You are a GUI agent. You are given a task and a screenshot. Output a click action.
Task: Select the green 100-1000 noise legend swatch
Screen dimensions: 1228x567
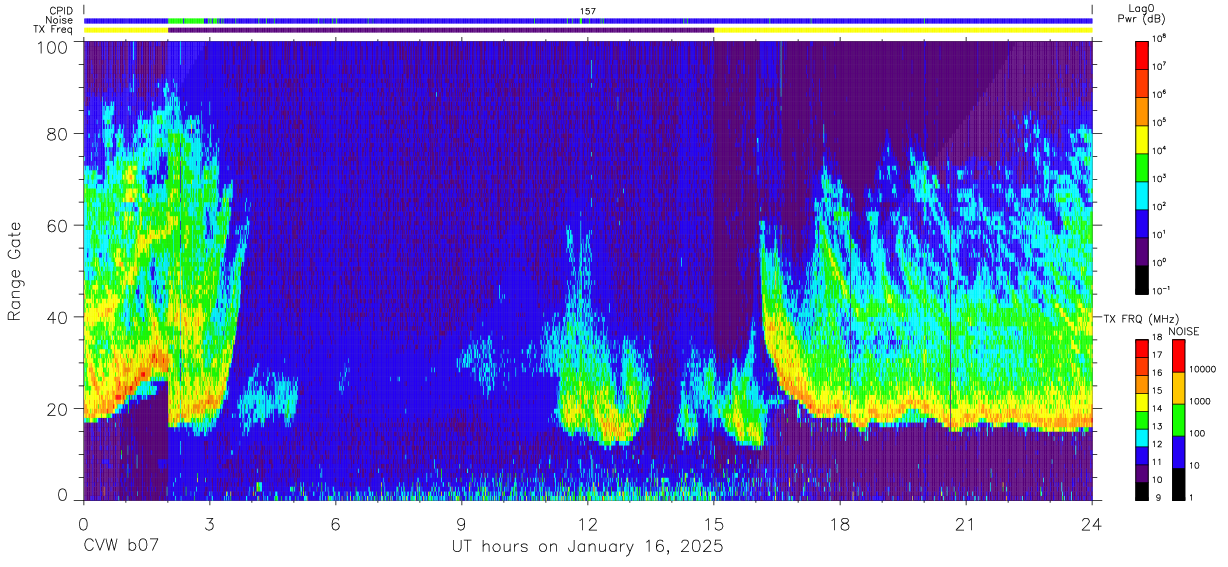[1179, 419]
